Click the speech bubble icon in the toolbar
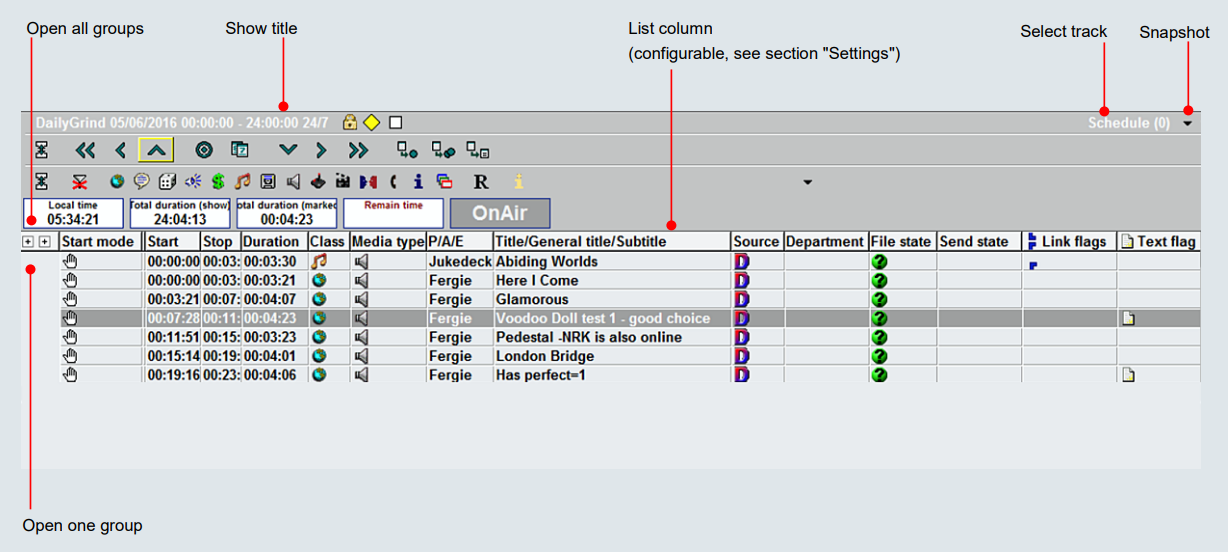 pyautogui.click(x=142, y=182)
